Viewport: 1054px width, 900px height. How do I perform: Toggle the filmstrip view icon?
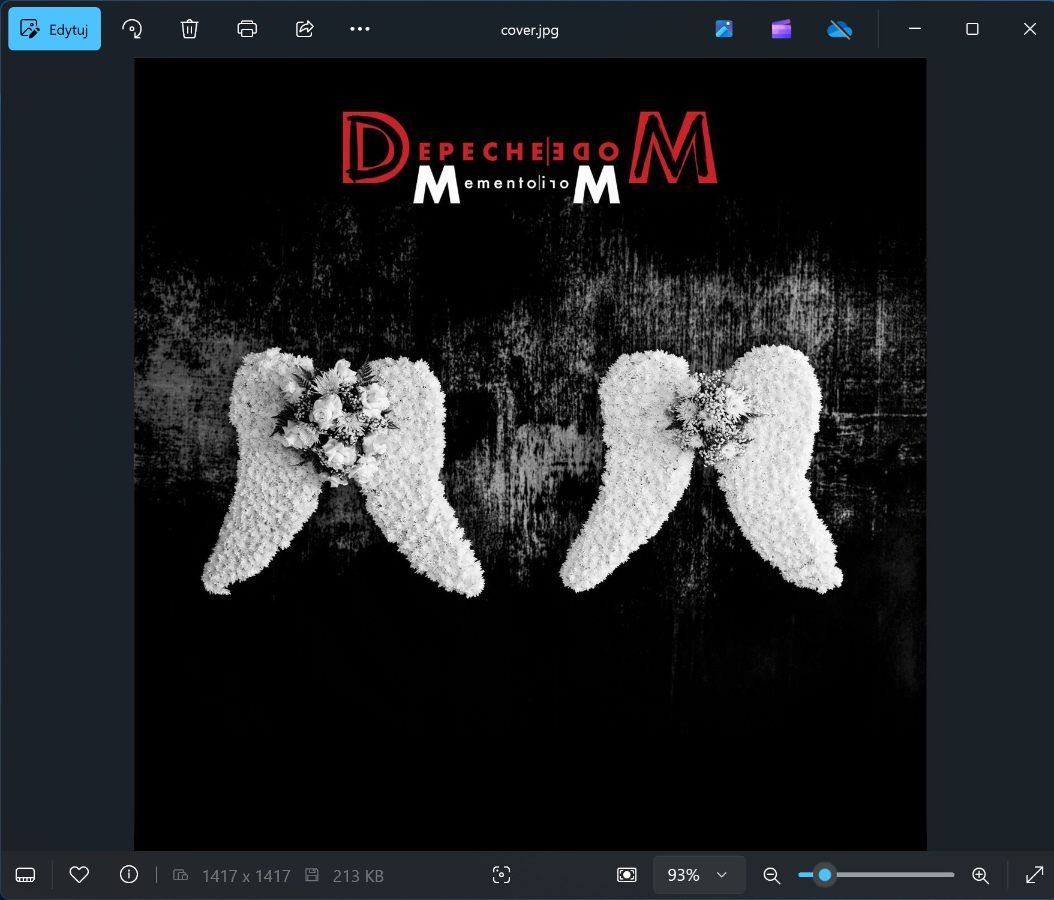click(x=26, y=875)
